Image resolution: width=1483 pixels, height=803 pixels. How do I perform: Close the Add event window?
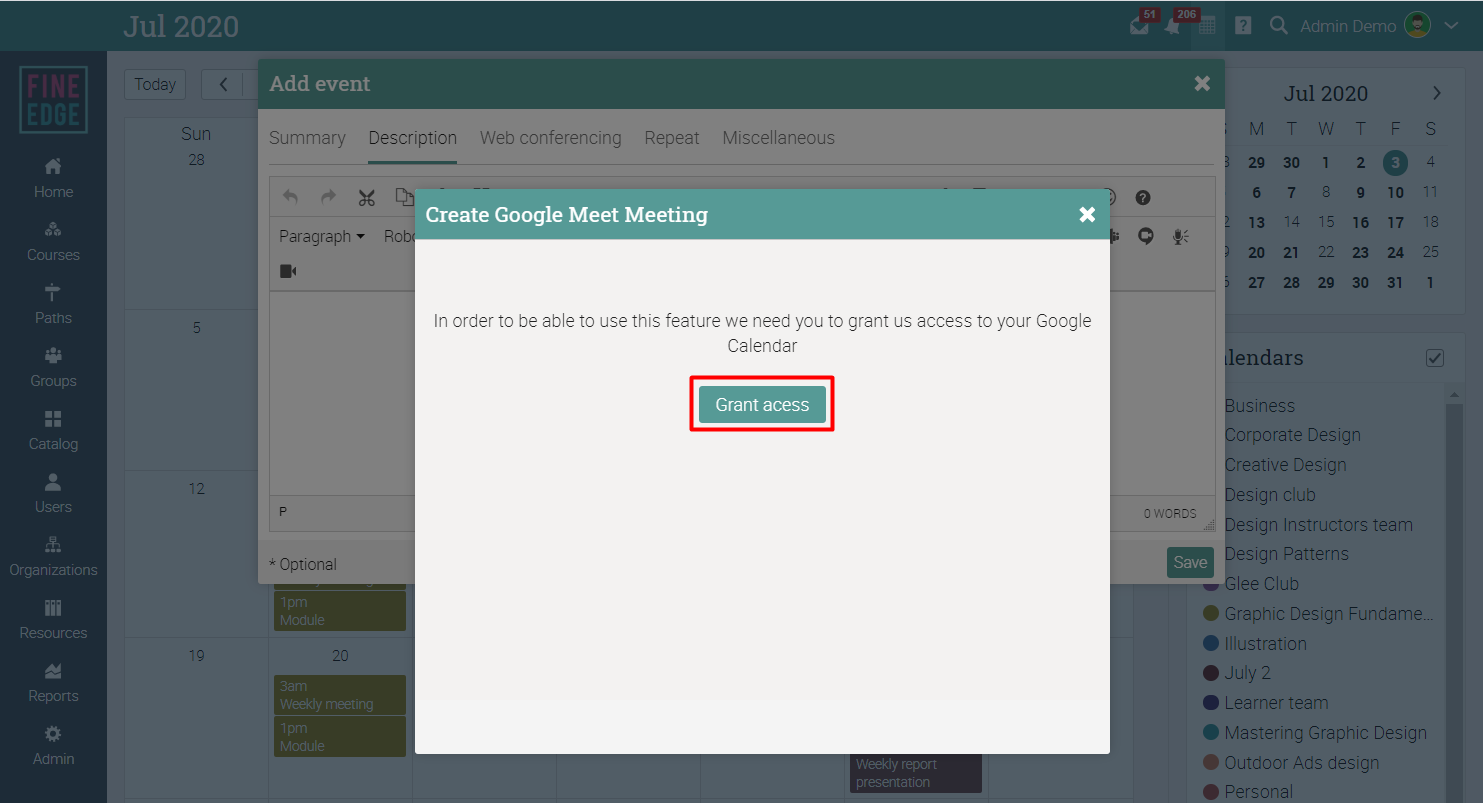[x=1202, y=84]
